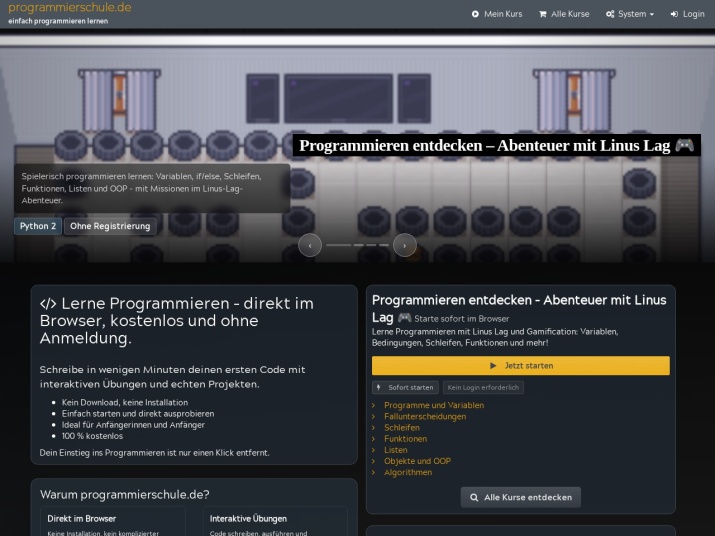Select the first carousel slide indicator

point(338,245)
